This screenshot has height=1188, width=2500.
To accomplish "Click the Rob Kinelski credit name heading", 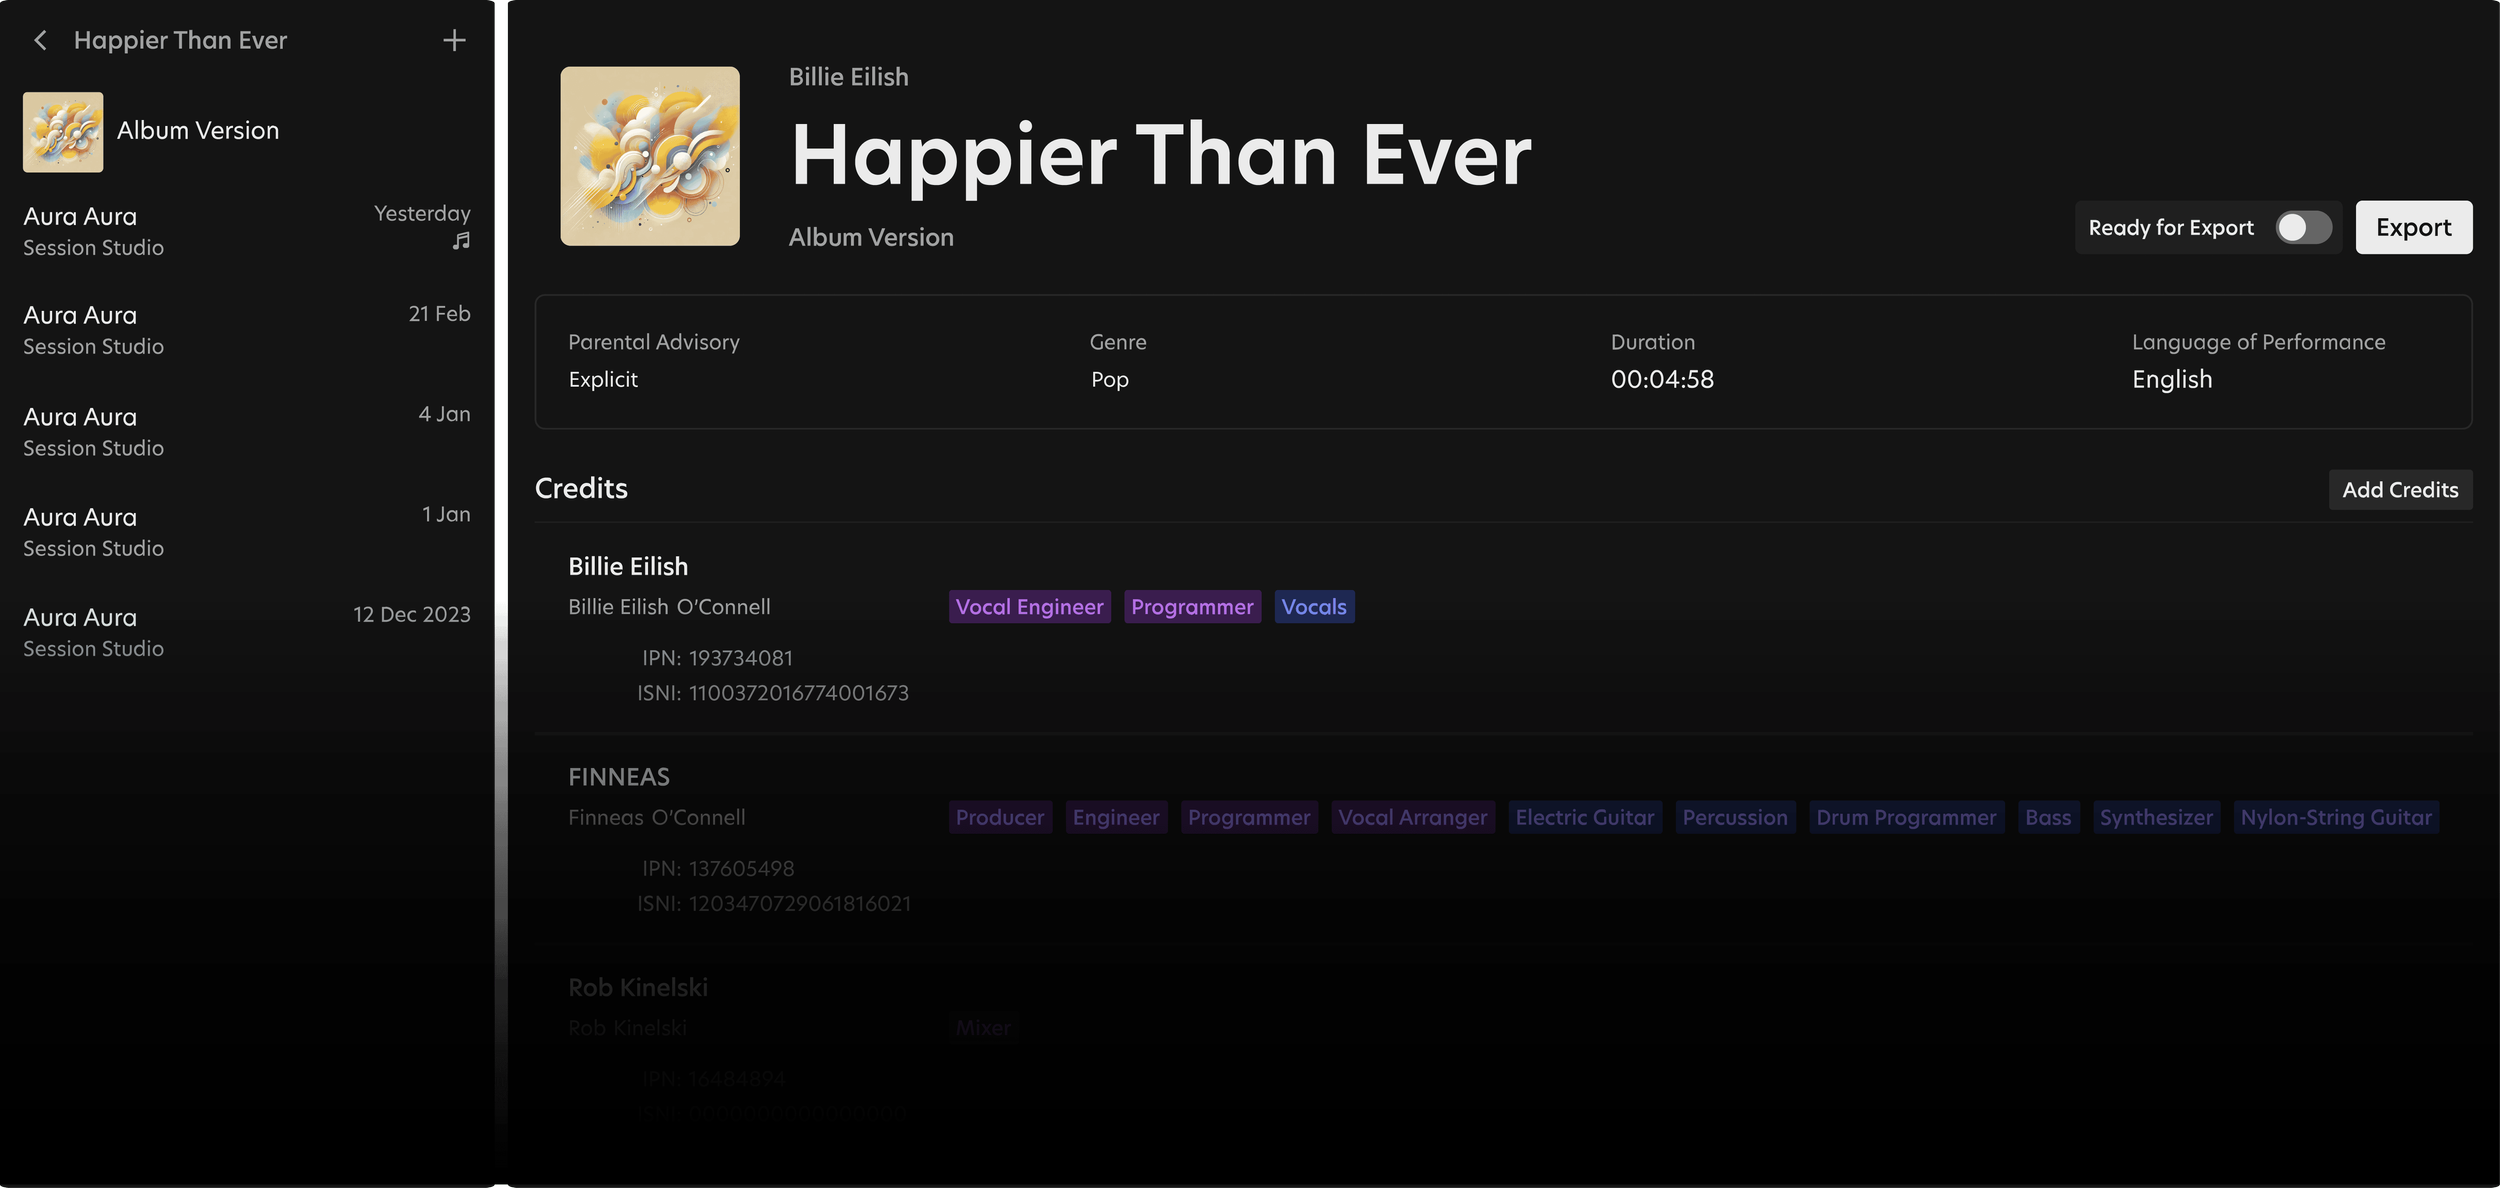I will coord(638,988).
